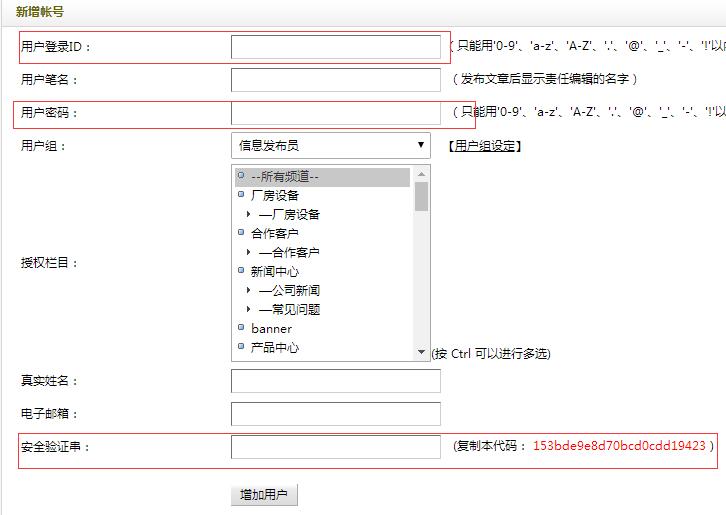Click the 新增帐号 heading
Image resolution: width=726 pixels, height=515 pixels.
click(x=39, y=12)
